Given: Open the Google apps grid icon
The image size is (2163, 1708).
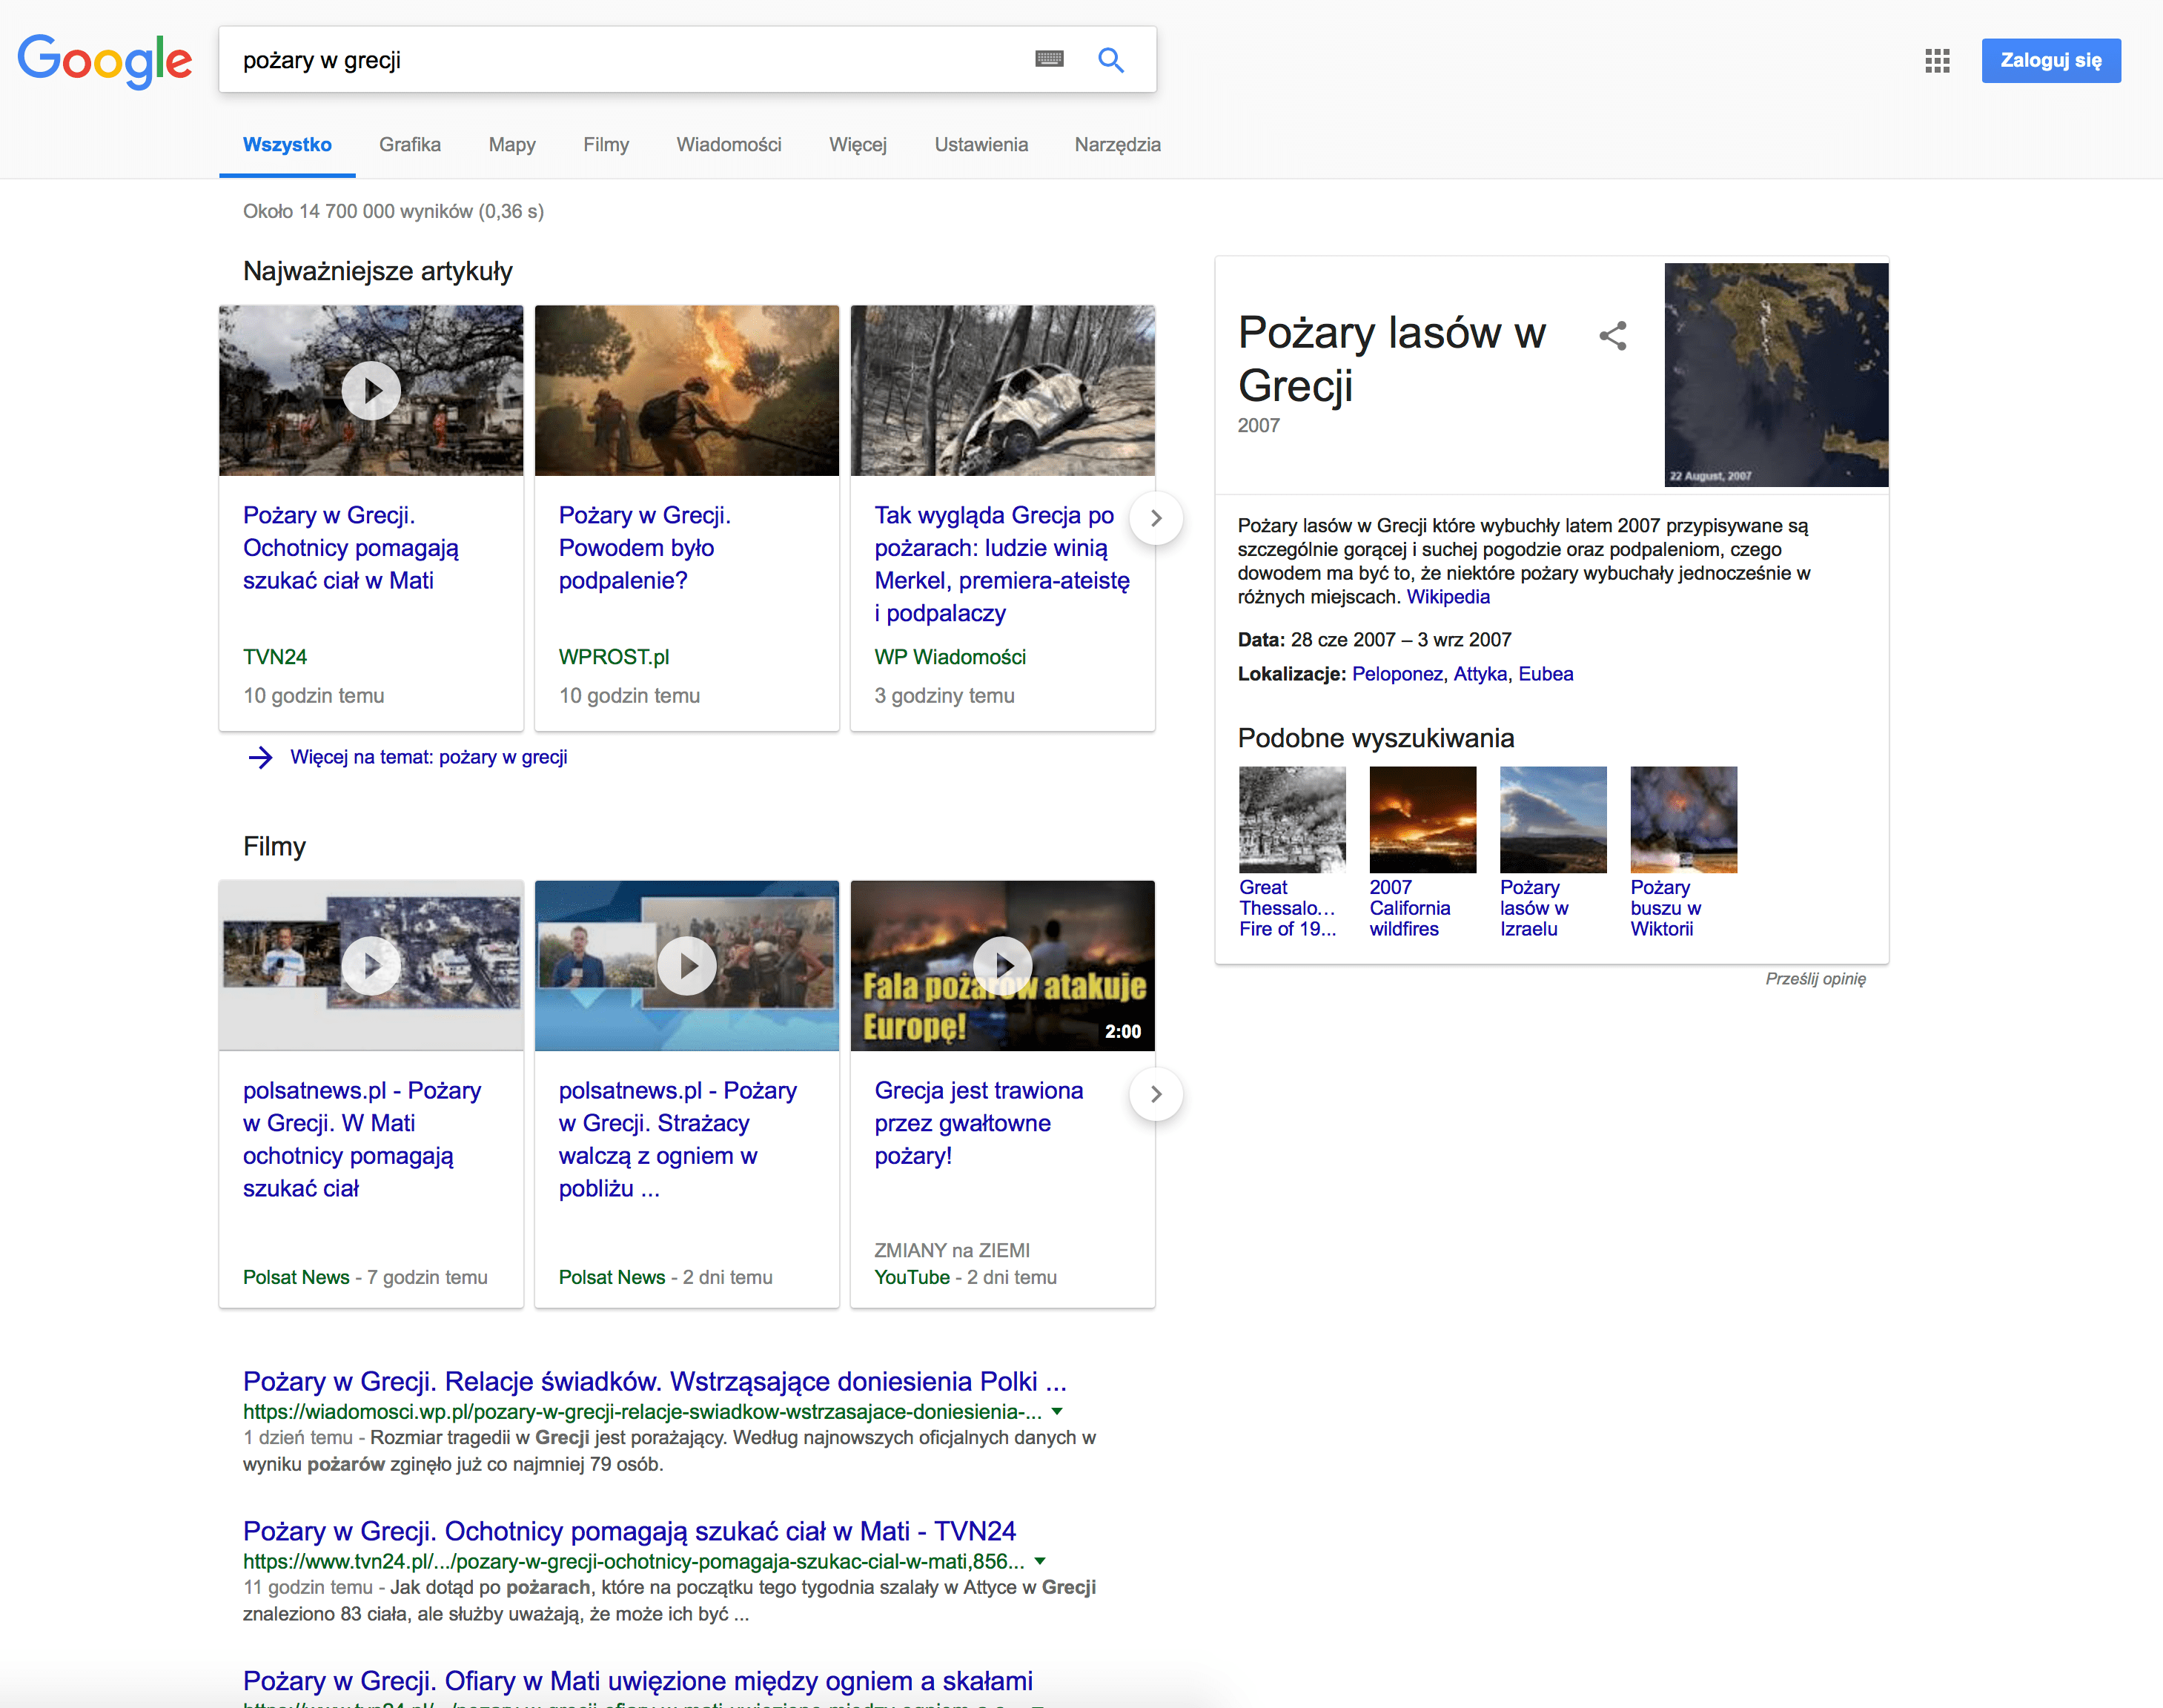Looking at the screenshot, I should pos(1937,61).
